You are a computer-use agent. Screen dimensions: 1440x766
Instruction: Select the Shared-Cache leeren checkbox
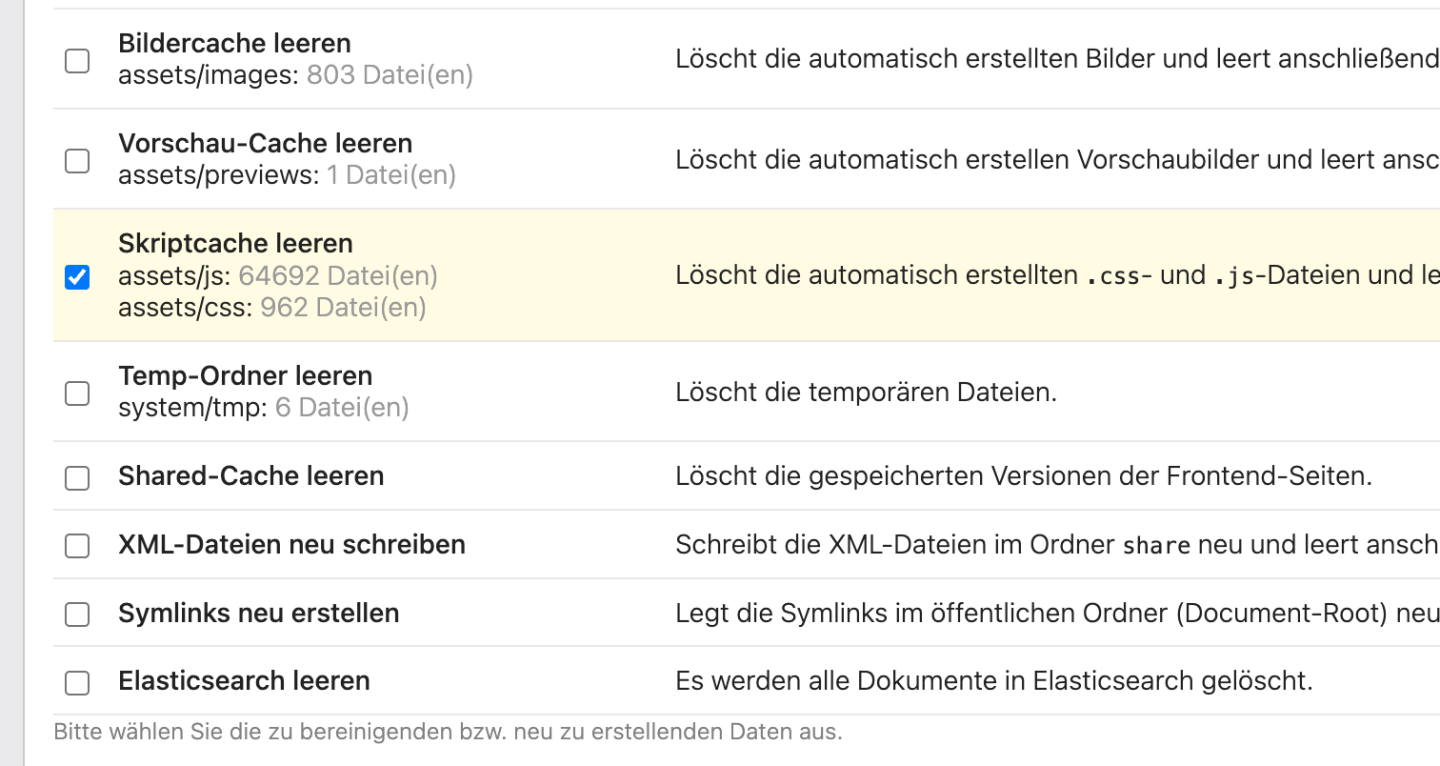(x=77, y=478)
